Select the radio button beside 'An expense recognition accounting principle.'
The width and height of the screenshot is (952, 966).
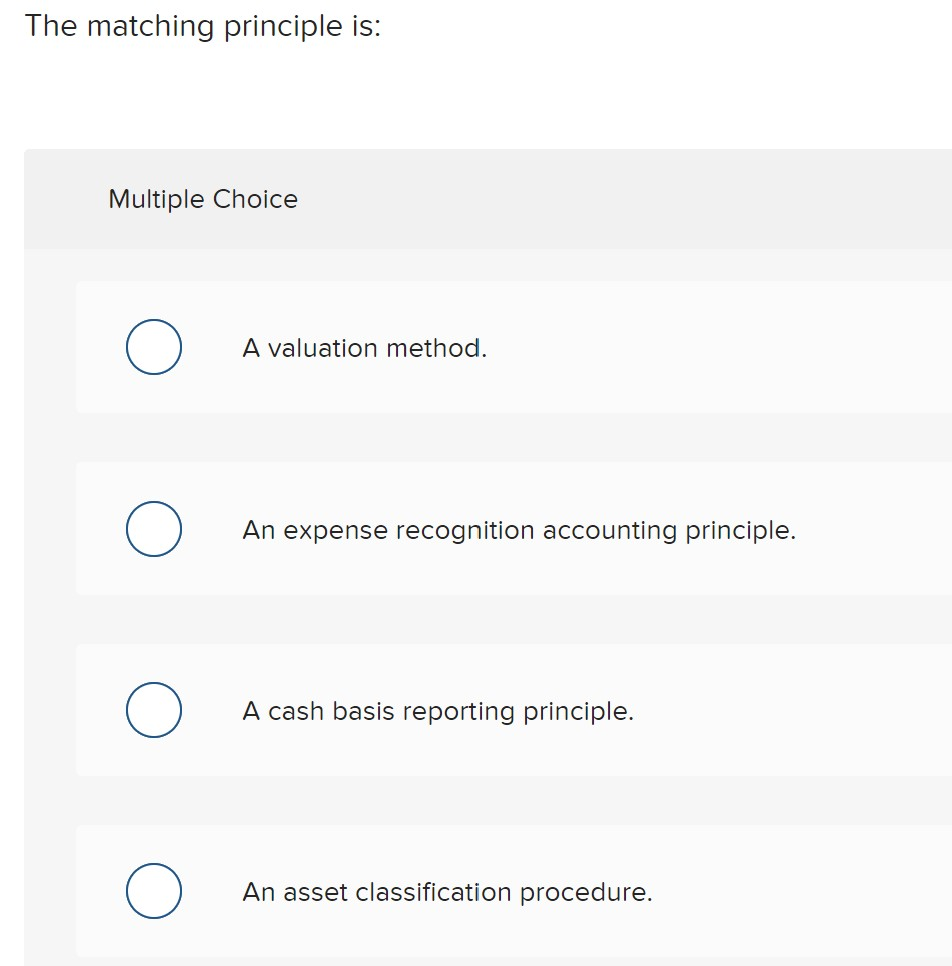click(x=153, y=529)
